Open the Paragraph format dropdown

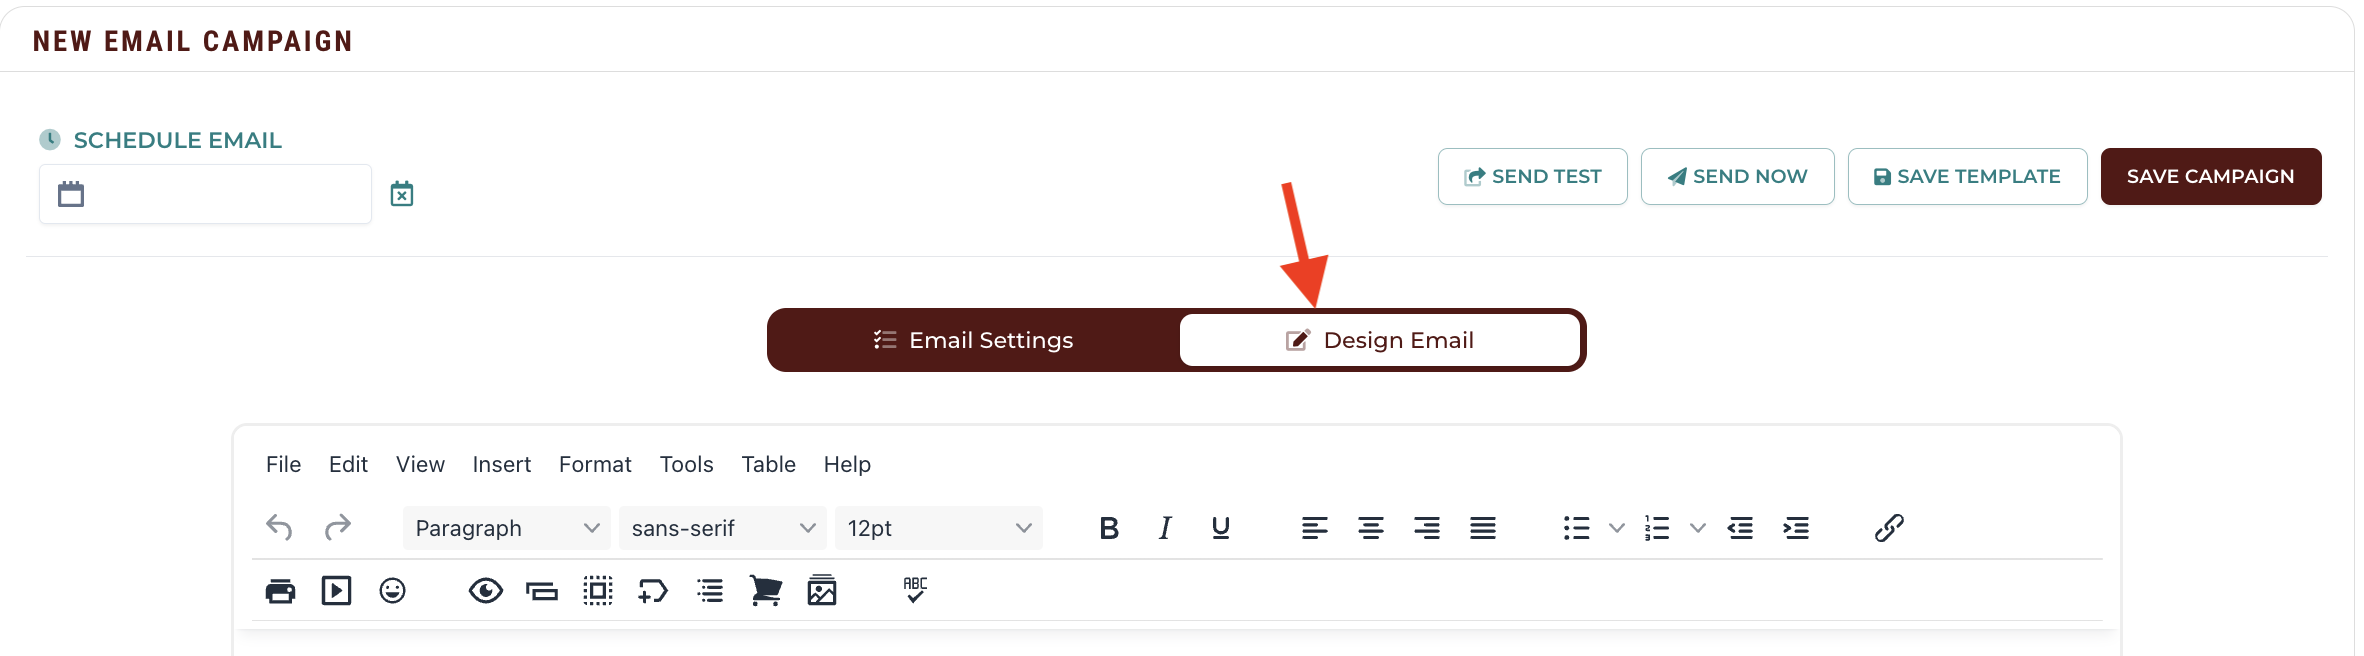click(507, 528)
